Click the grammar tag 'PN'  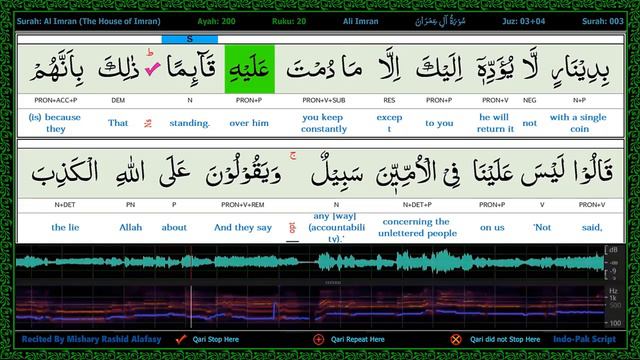coord(130,204)
